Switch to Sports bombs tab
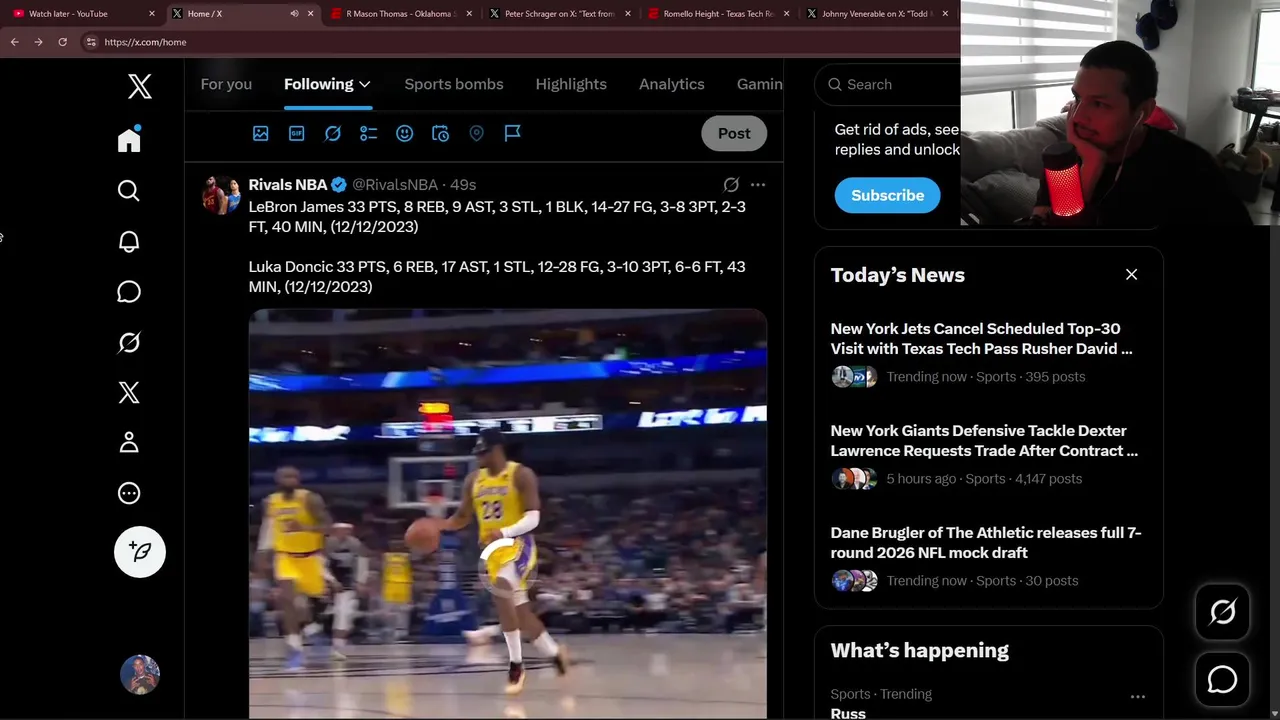This screenshot has height=720, width=1280. (454, 84)
